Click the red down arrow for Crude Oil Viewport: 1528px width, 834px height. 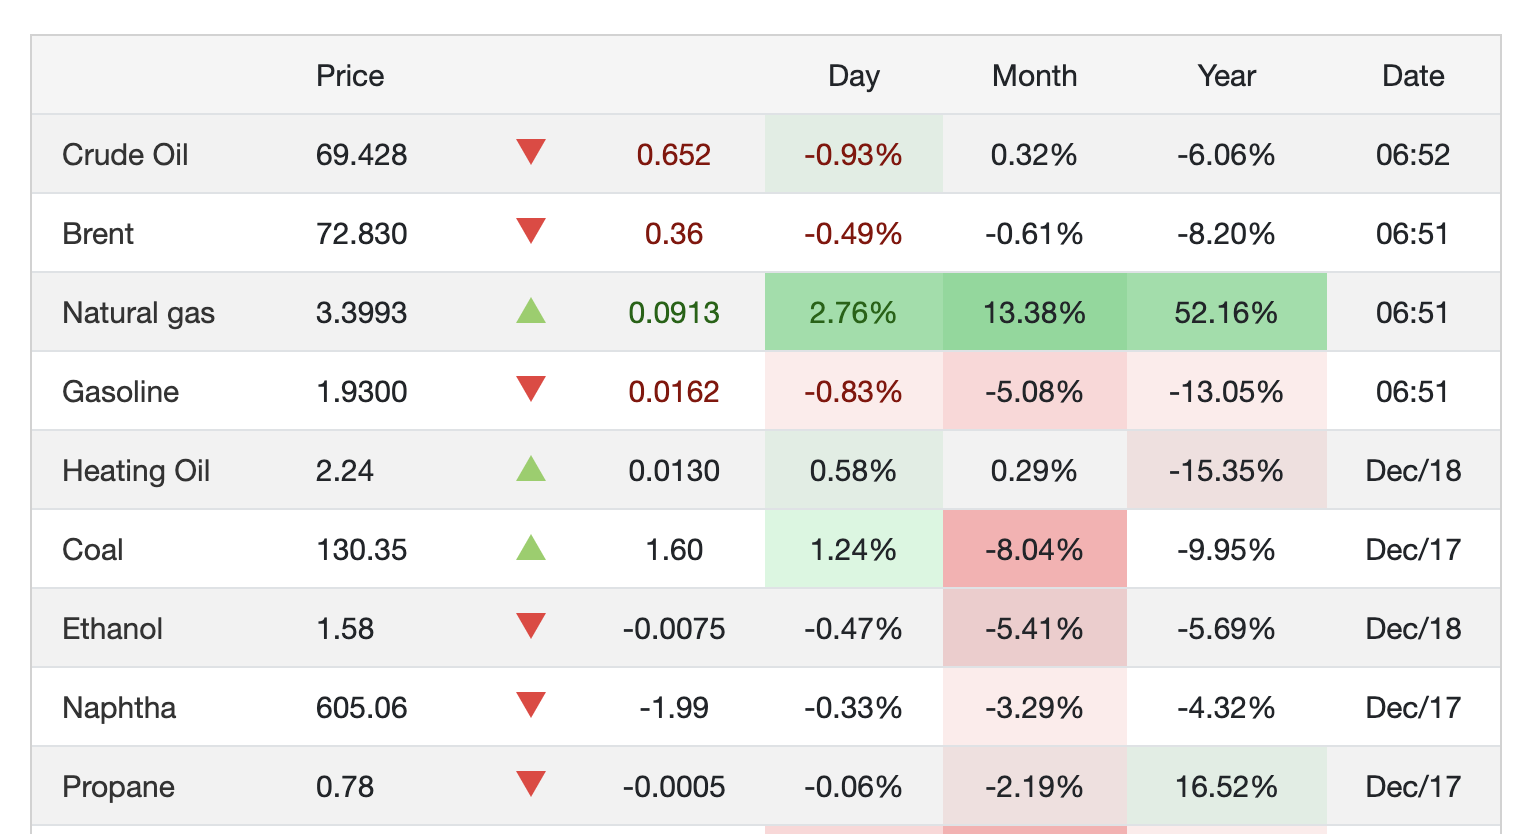[x=531, y=153]
